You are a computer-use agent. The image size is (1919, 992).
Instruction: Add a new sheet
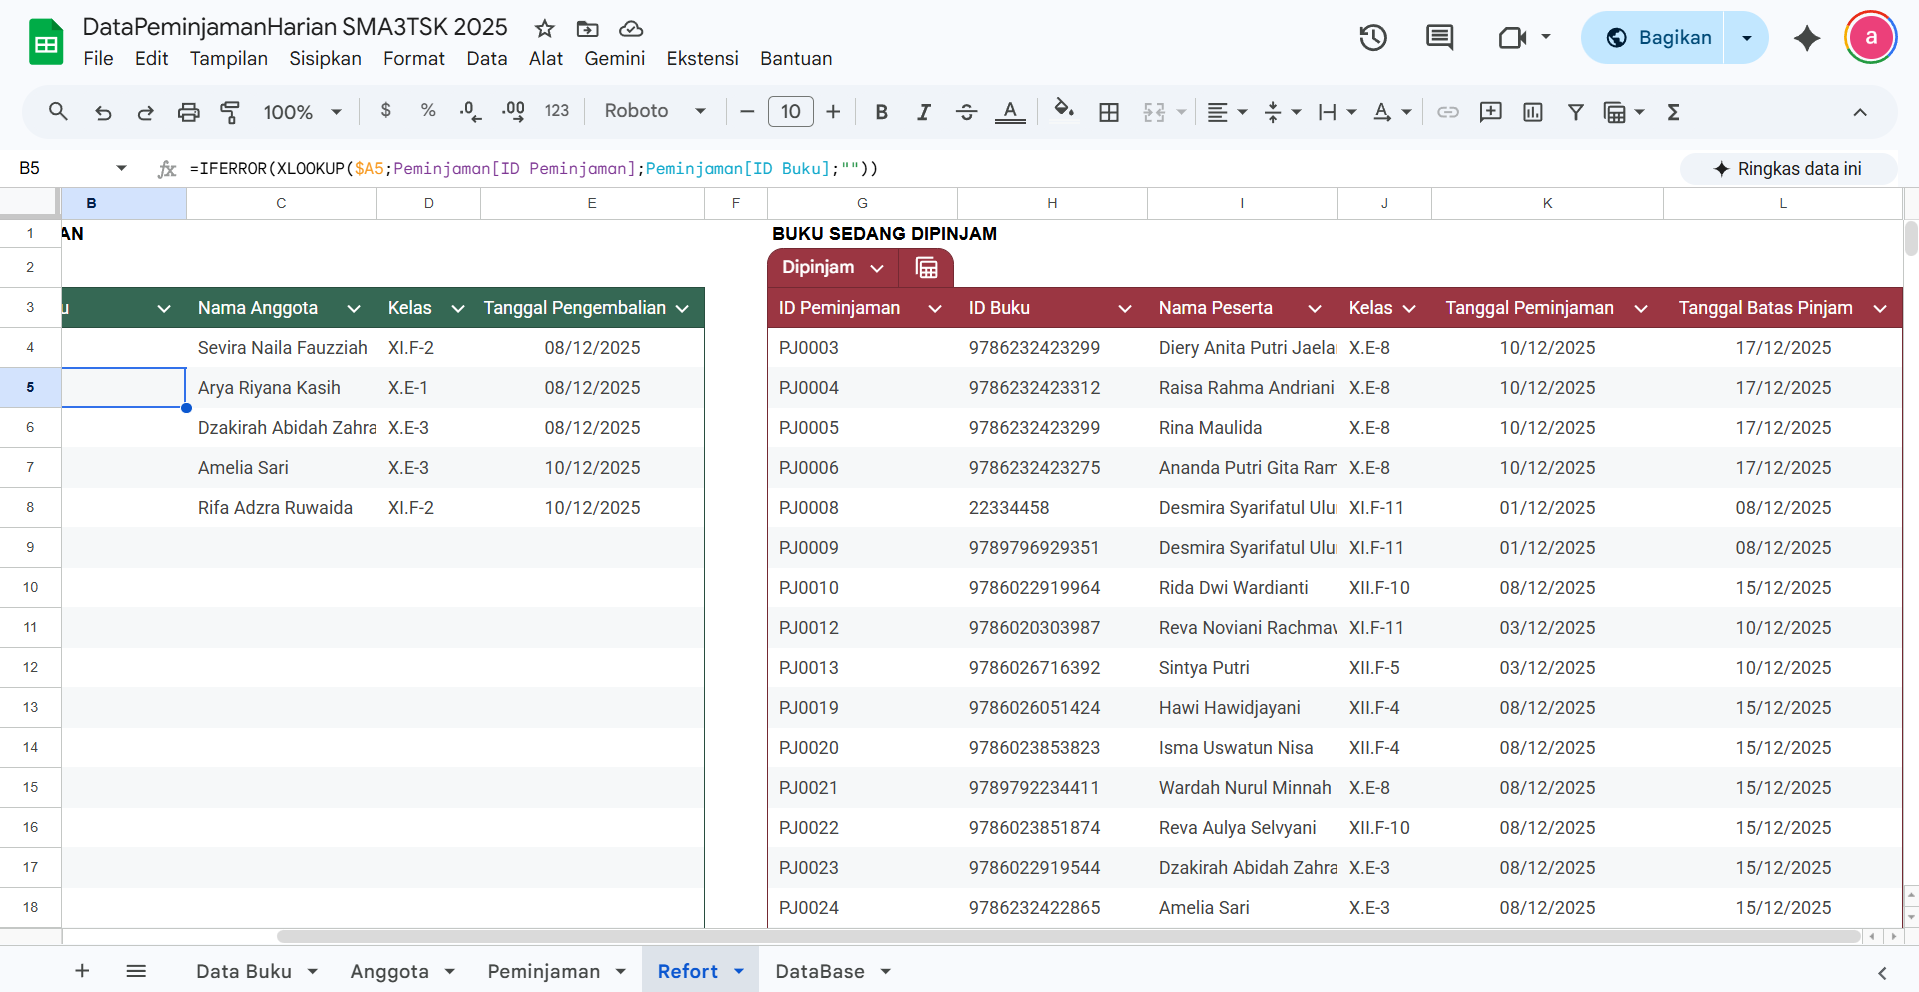[82, 971]
